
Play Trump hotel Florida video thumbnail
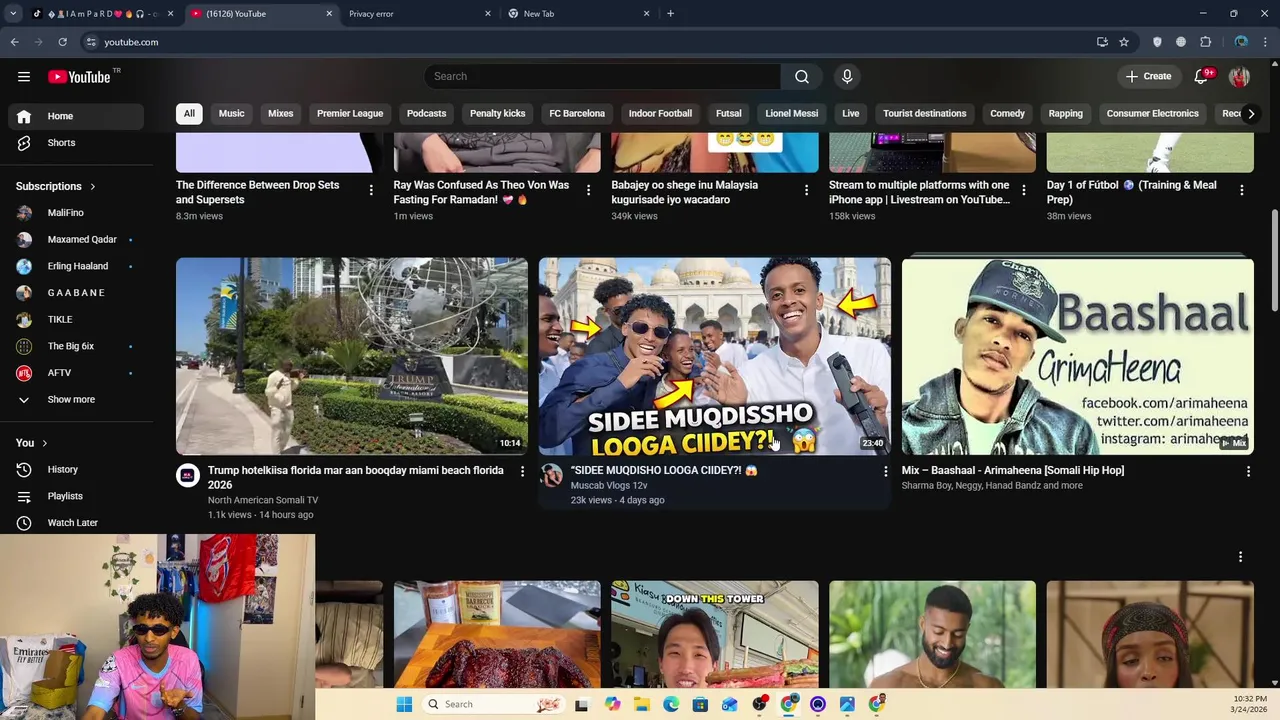(x=352, y=356)
